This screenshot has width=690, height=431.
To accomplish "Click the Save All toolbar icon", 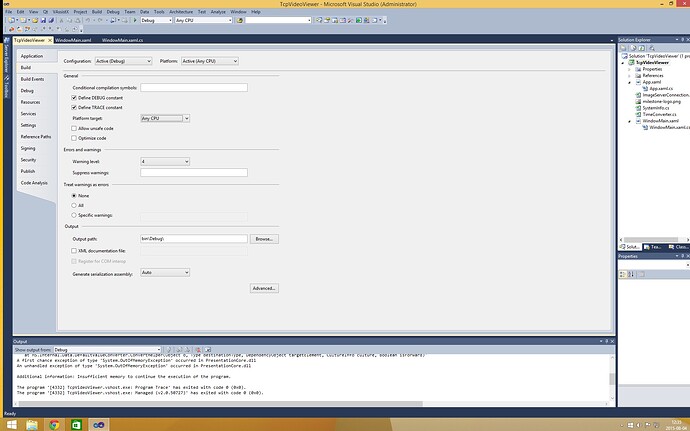I will 51,20.
